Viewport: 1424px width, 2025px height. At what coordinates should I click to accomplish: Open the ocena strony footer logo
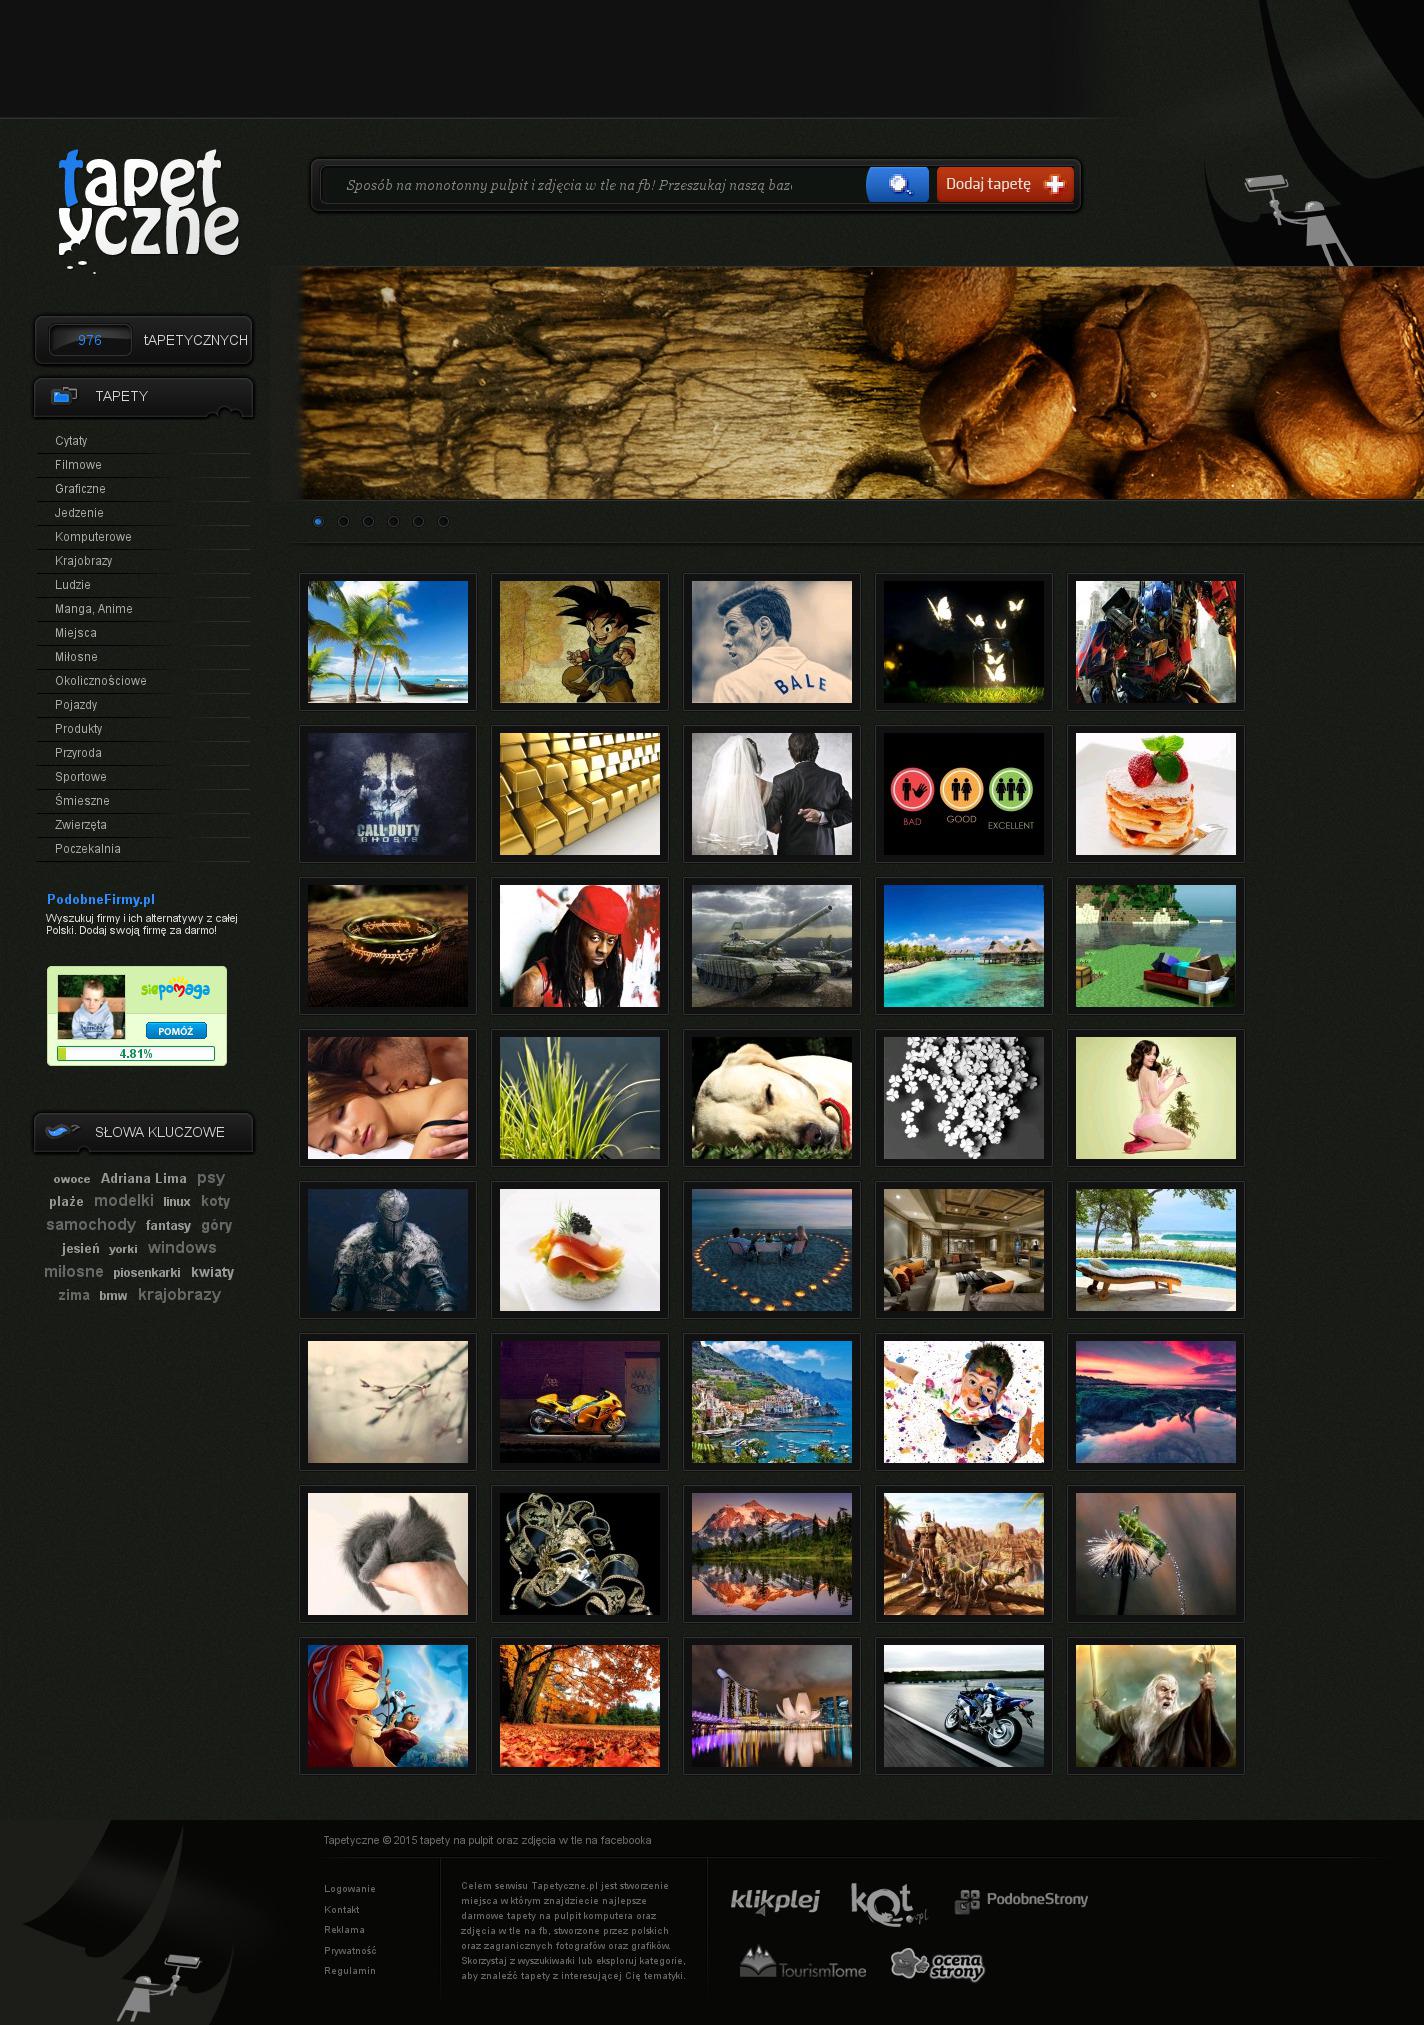point(938,1964)
